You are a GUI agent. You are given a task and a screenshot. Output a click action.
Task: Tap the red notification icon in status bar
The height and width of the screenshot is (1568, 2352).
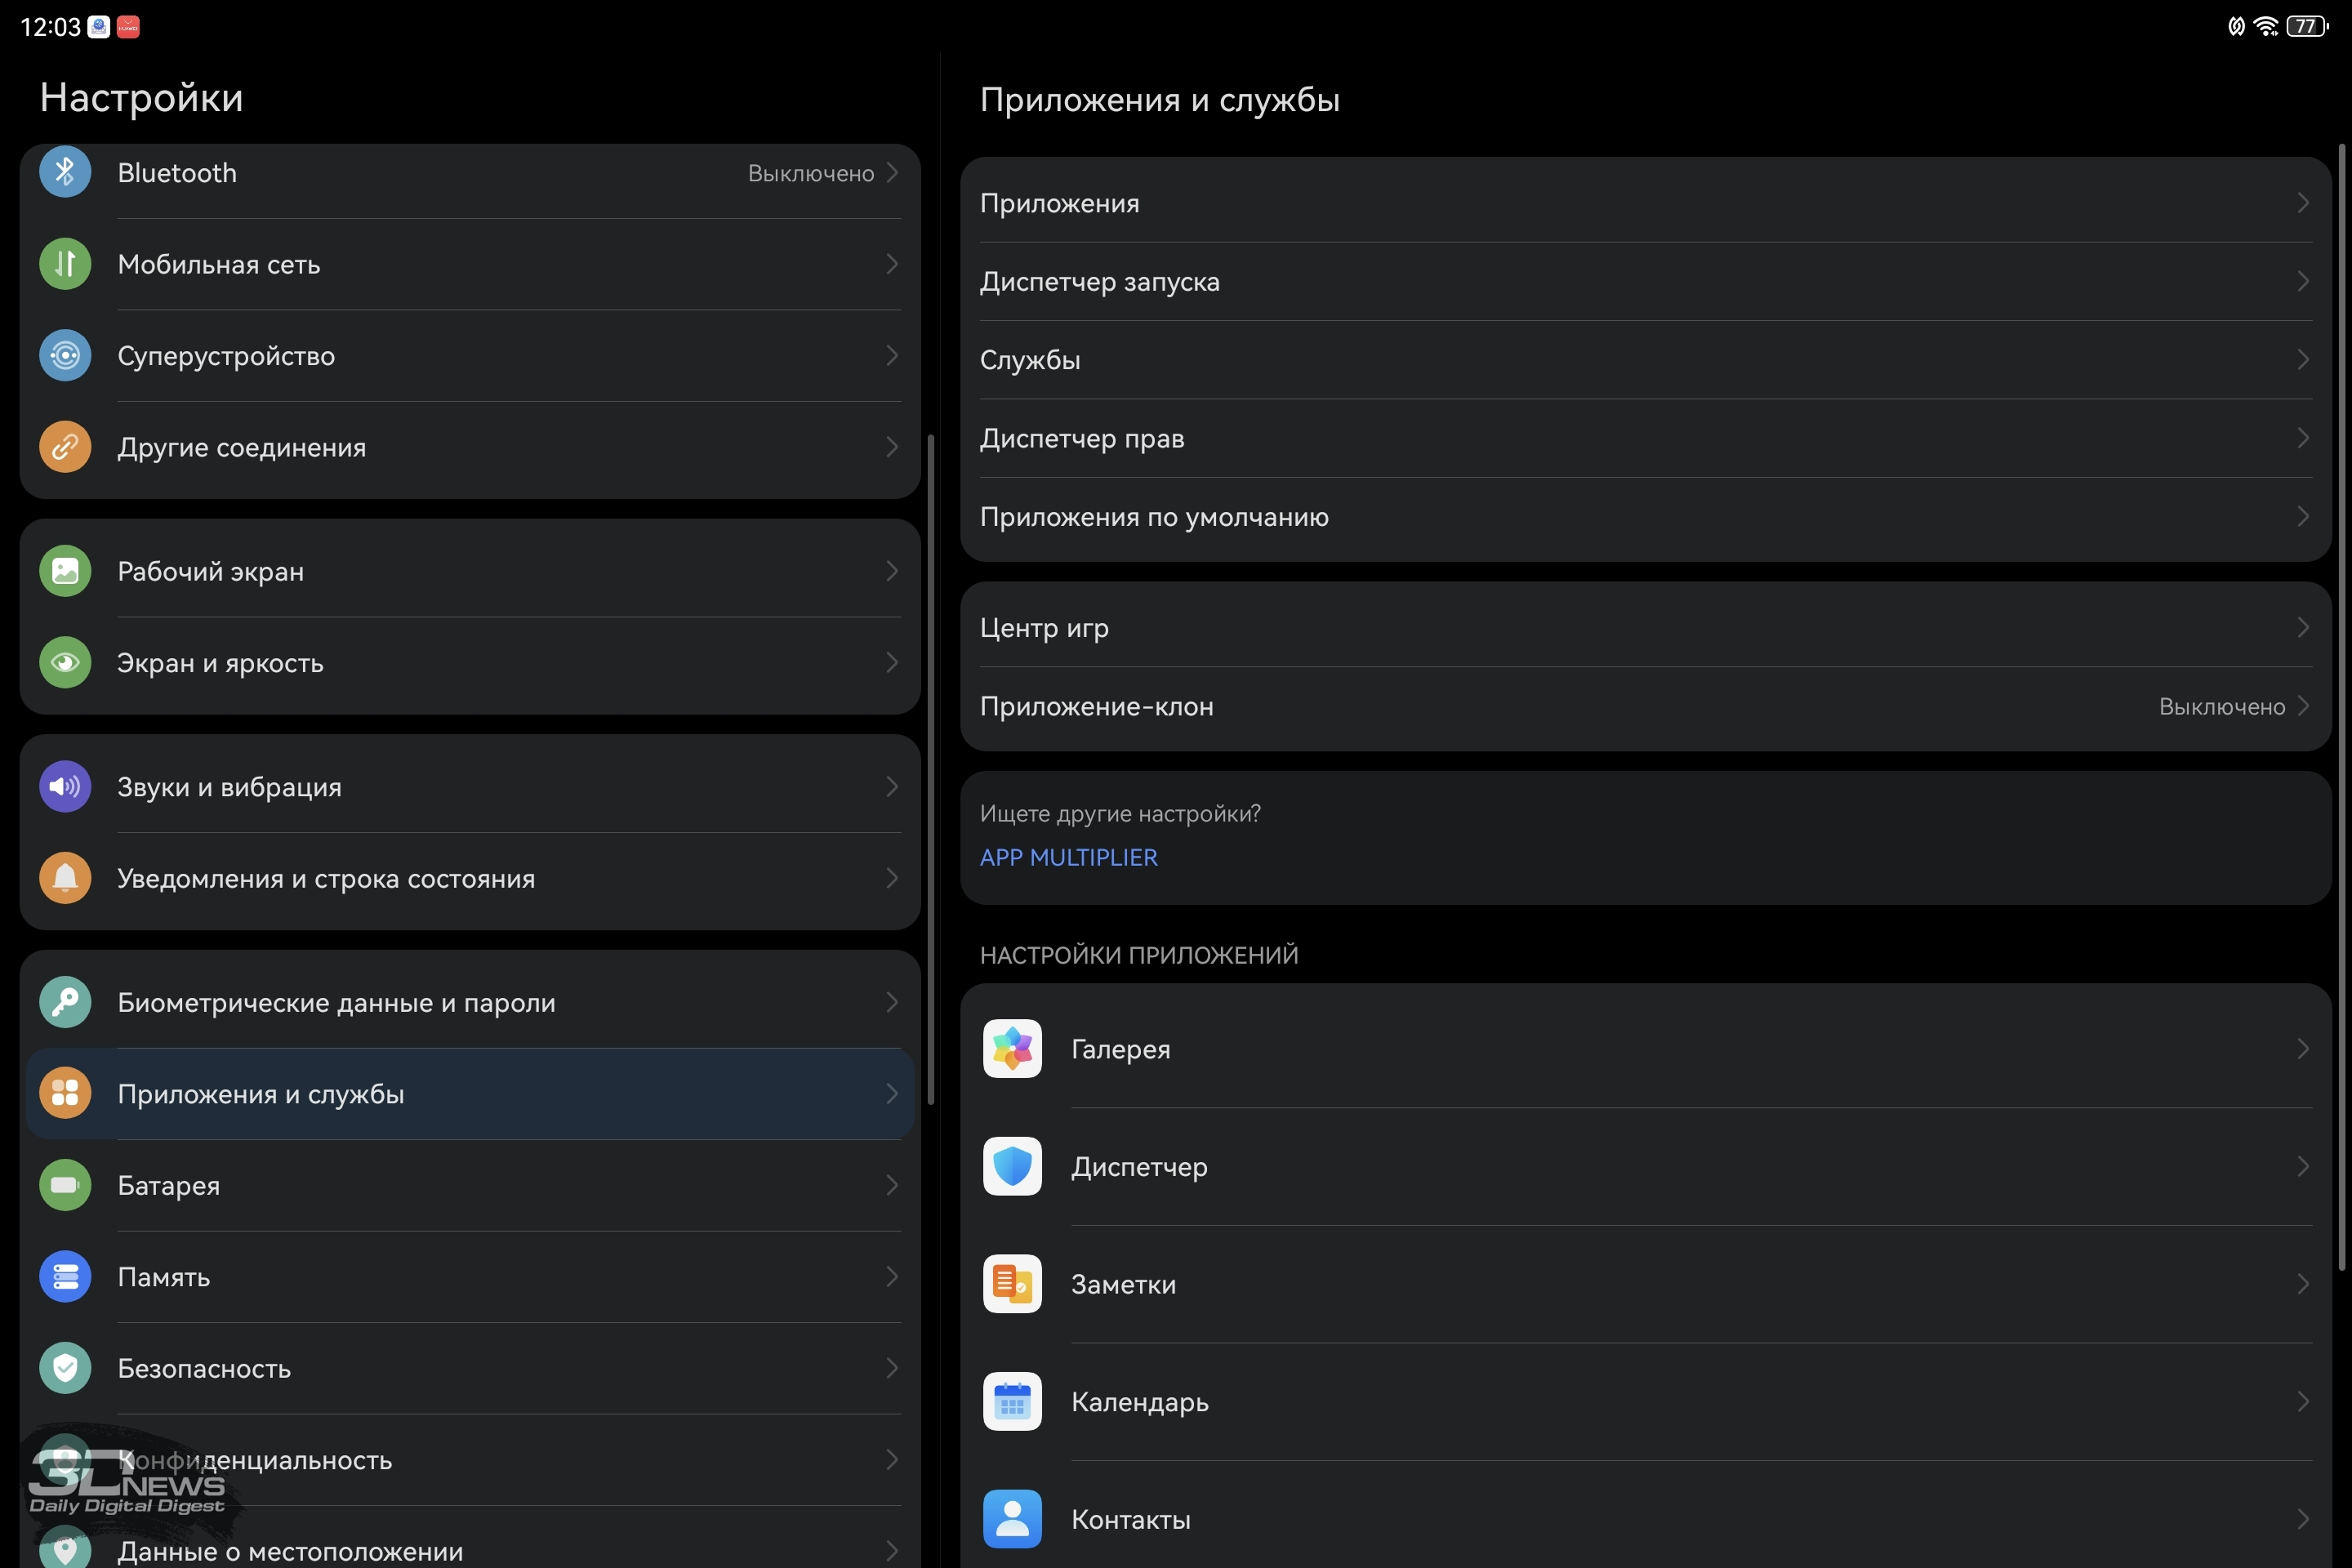pyautogui.click(x=128, y=27)
